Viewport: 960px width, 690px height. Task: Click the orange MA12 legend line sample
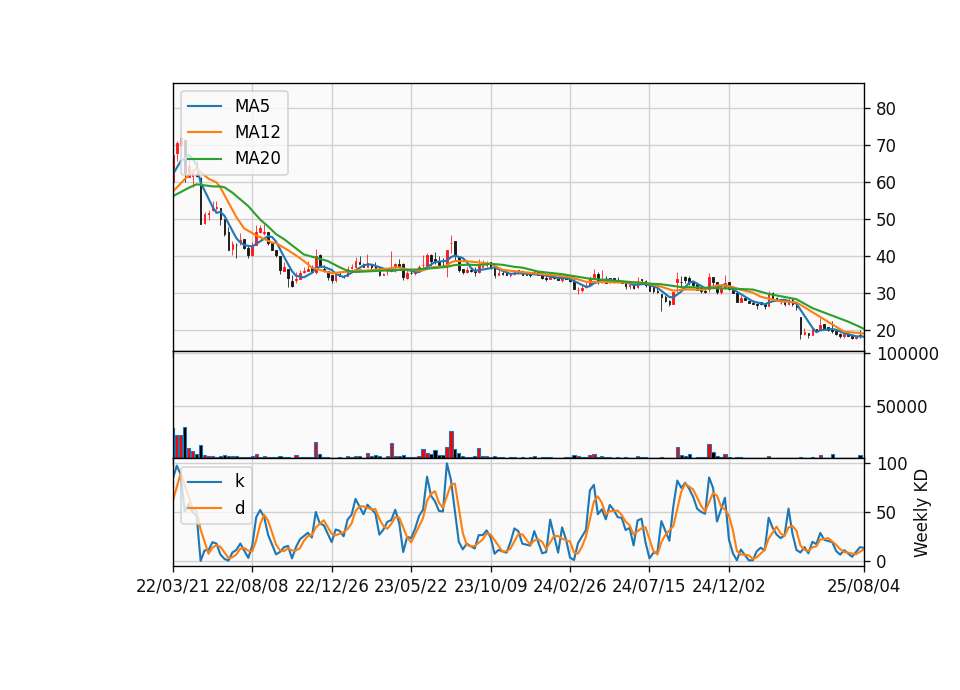click(204, 132)
